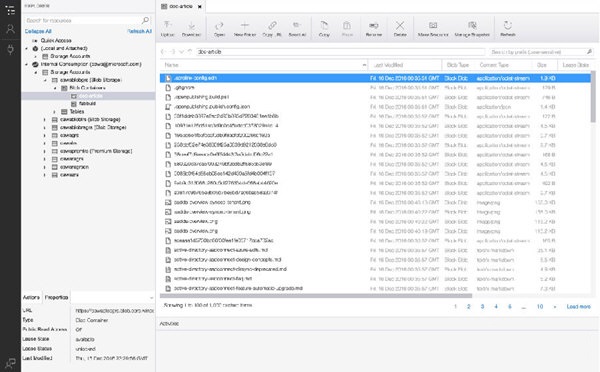Sort by the Lease State column header
Image resolution: width=600 pixels, height=372 pixels.
point(575,65)
